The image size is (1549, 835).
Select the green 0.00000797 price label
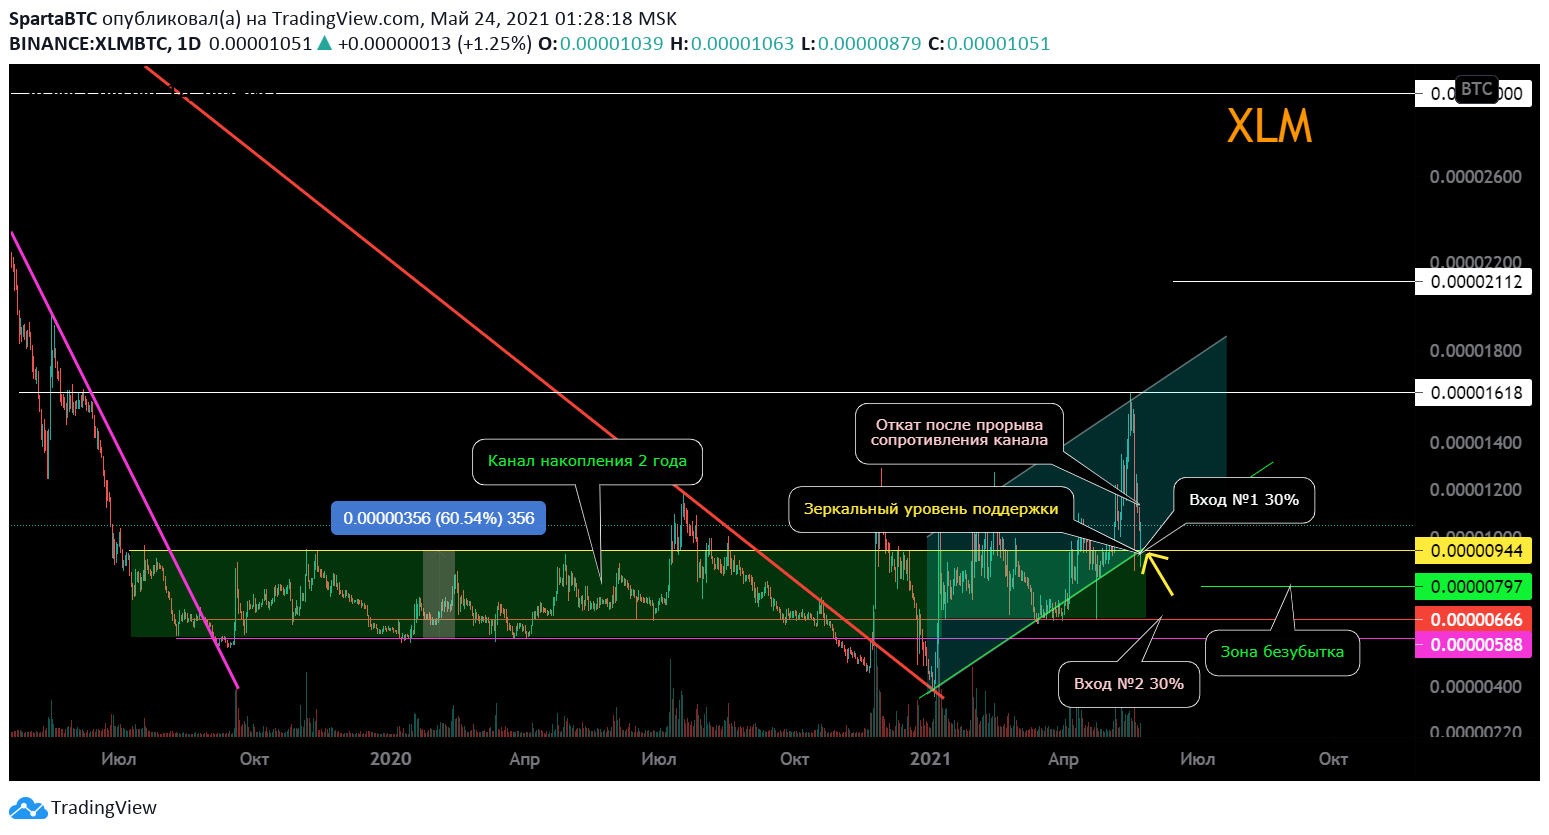point(1476,586)
